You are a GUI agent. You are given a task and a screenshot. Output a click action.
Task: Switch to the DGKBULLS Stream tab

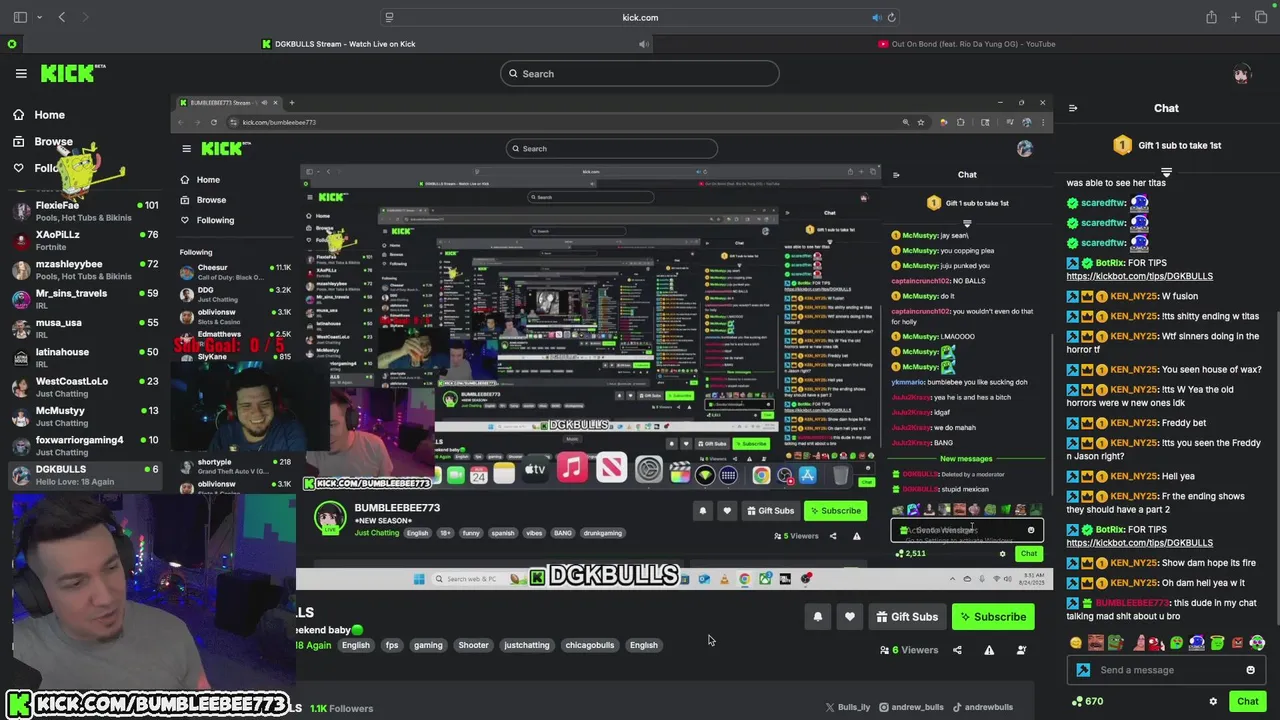click(338, 44)
